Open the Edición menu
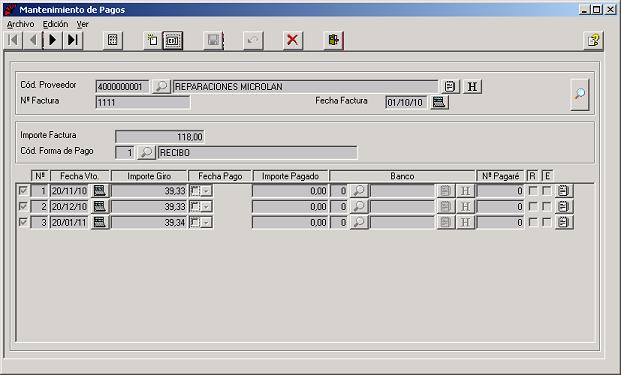 (55, 24)
